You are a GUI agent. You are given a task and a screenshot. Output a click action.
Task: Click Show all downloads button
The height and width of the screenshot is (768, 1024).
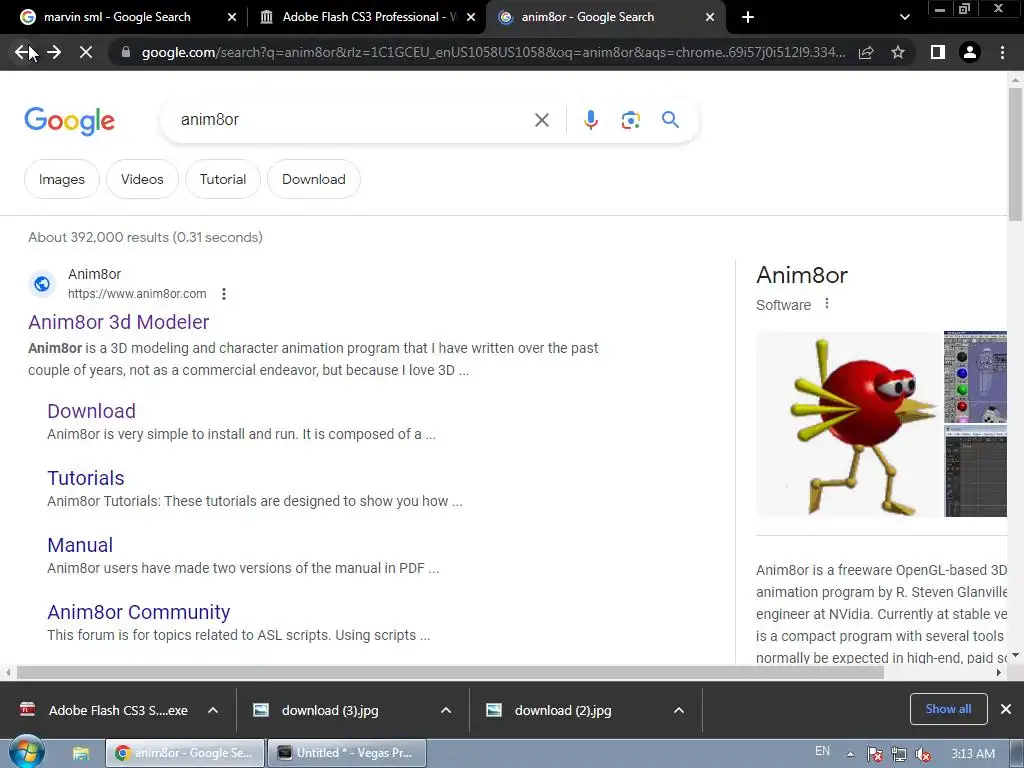click(x=948, y=709)
